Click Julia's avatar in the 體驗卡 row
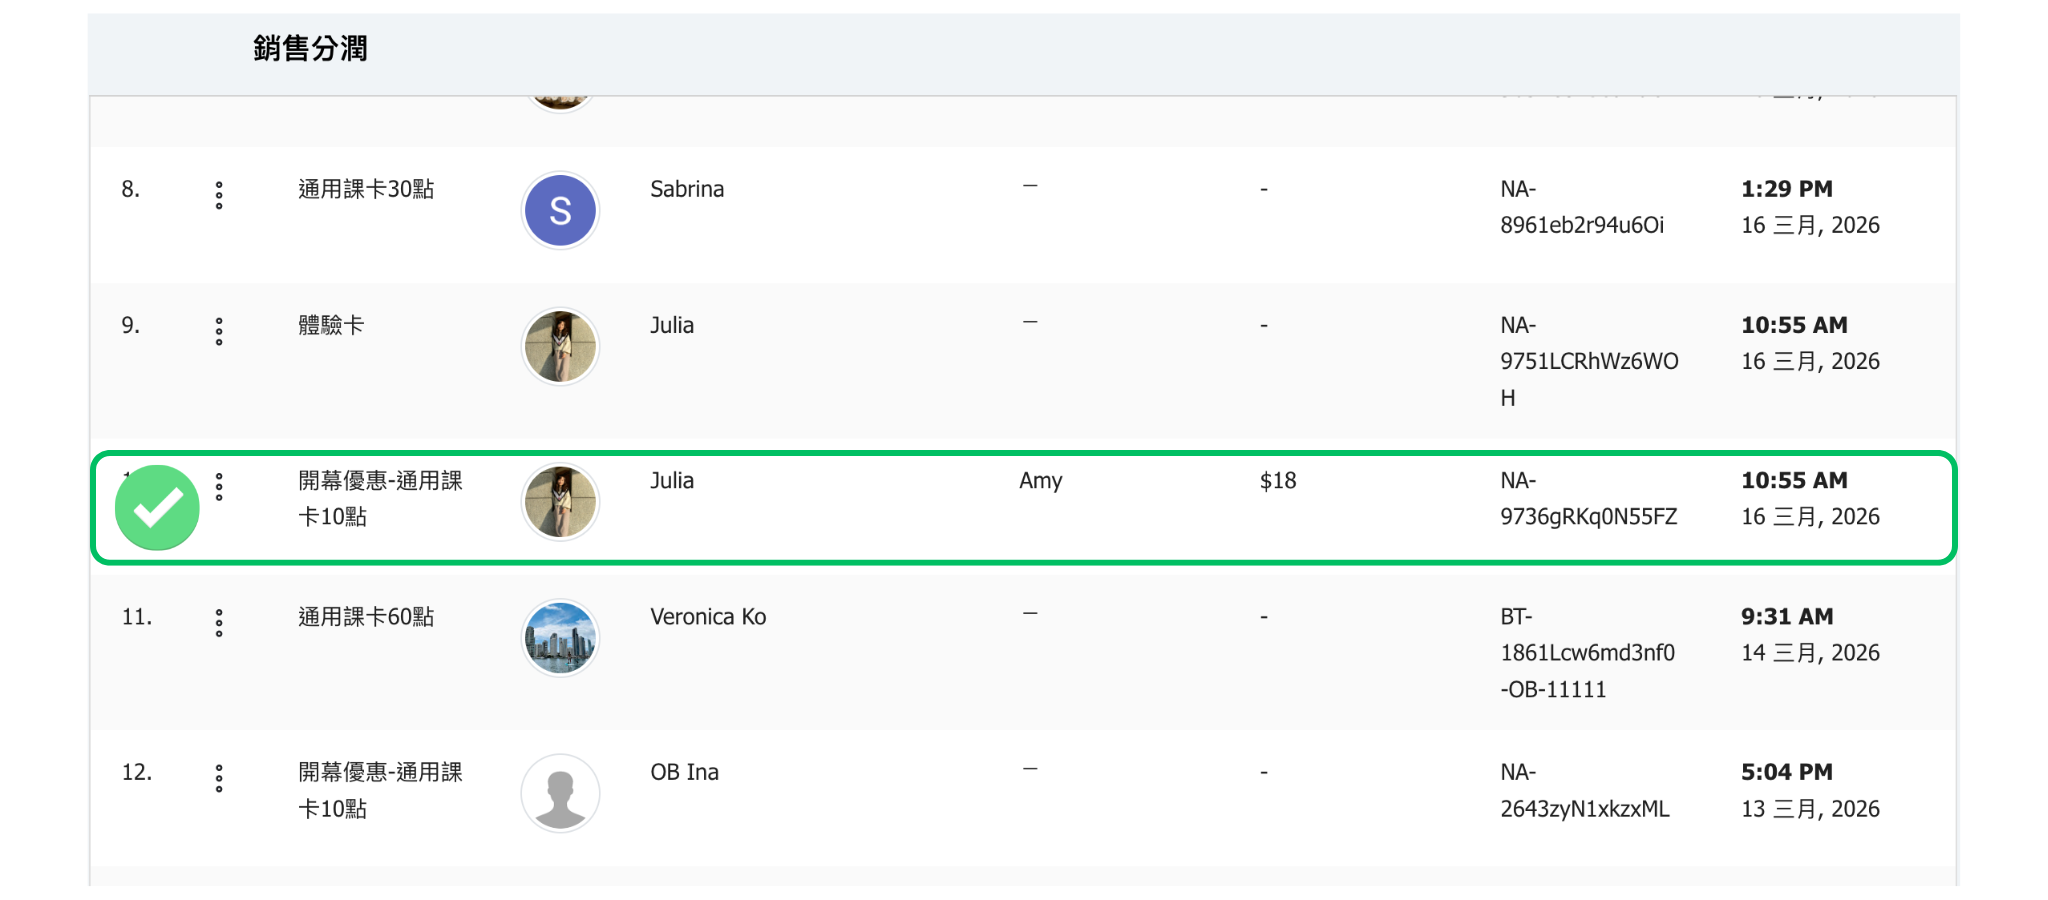This screenshot has height=900, width=2048. (560, 346)
